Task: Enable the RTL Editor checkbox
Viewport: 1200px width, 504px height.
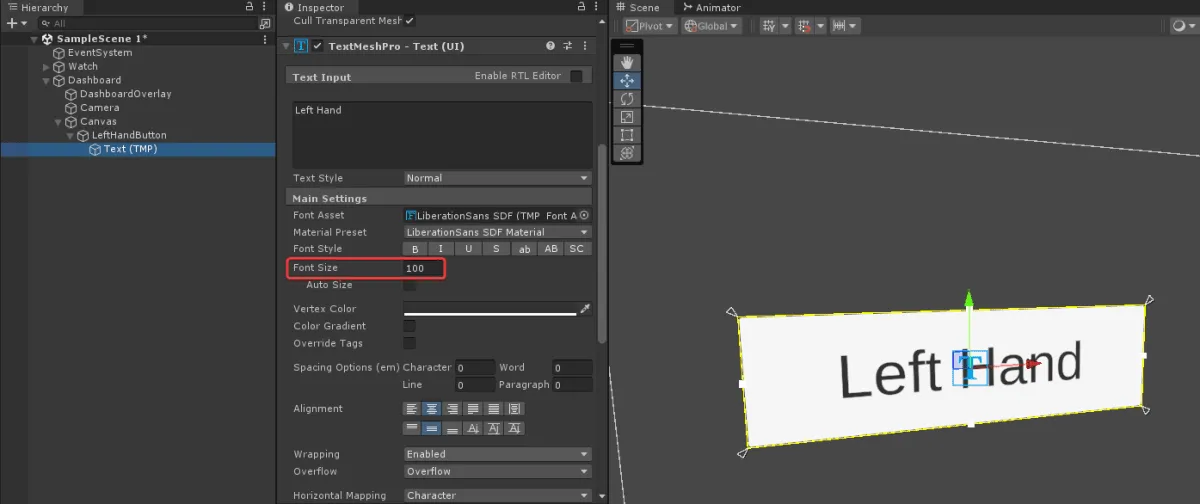Action: [x=576, y=76]
